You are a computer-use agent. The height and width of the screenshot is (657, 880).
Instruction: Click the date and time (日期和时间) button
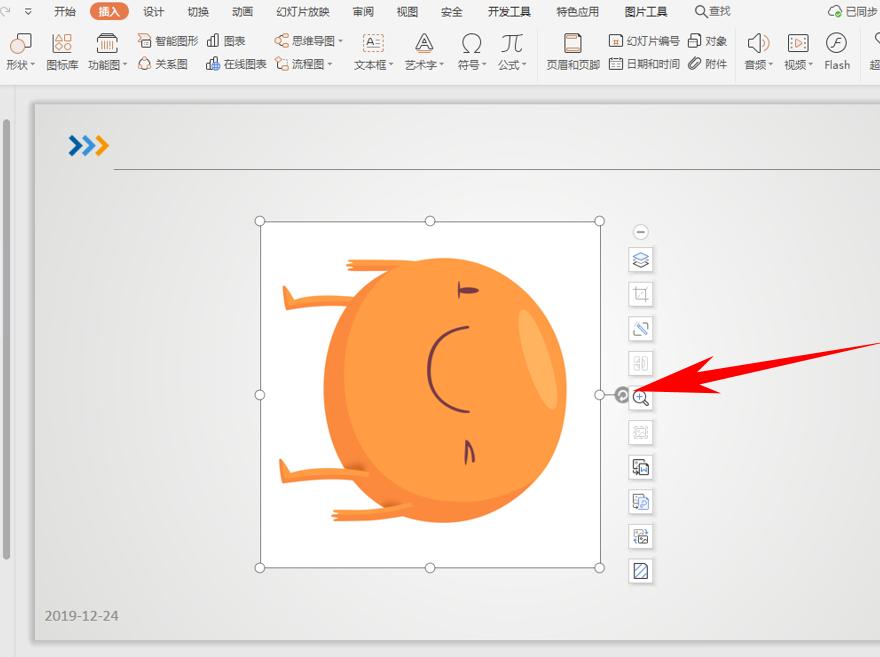coord(644,63)
